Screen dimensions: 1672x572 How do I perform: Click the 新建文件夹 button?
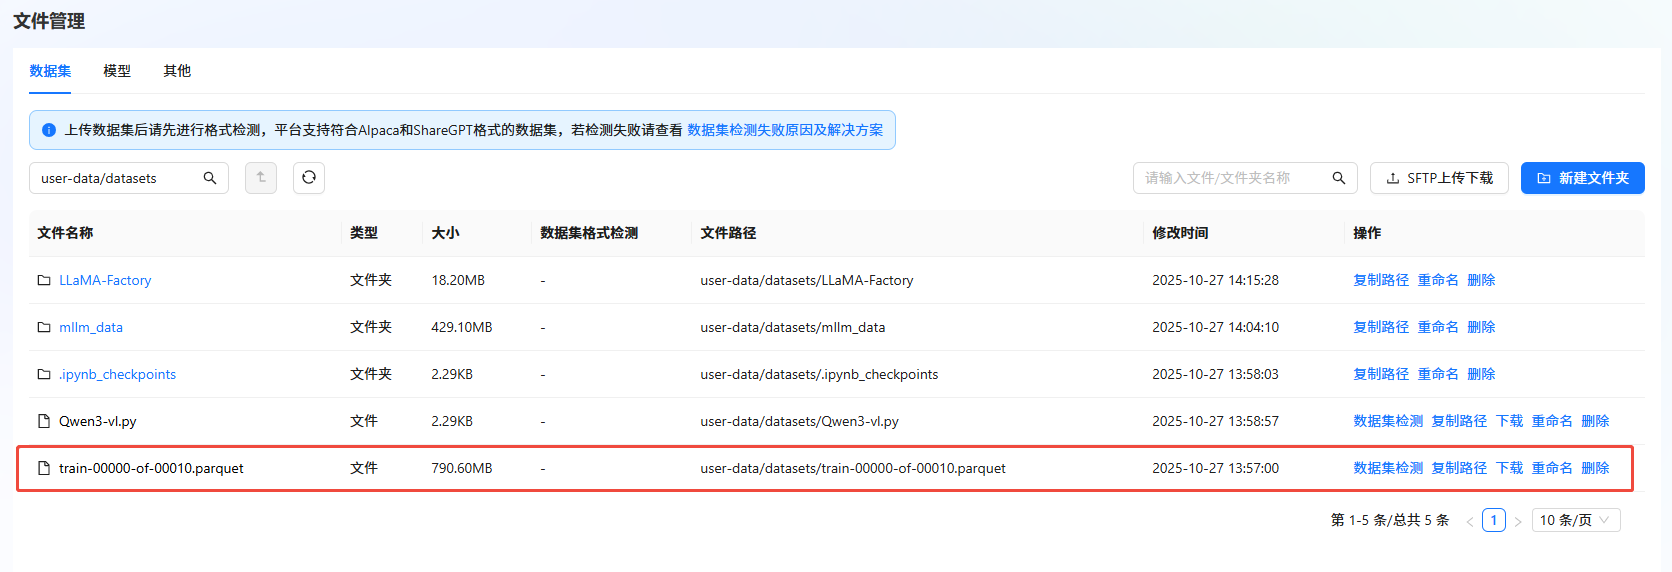[x=1582, y=178]
